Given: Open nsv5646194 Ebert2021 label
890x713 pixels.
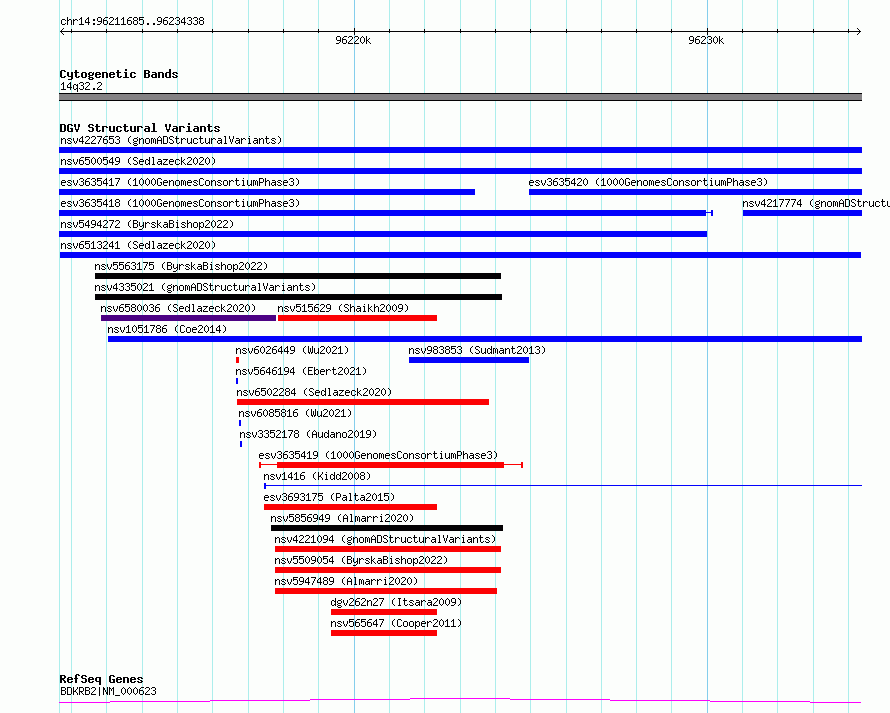Looking at the screenshot, I should click(x=301, y=371).
